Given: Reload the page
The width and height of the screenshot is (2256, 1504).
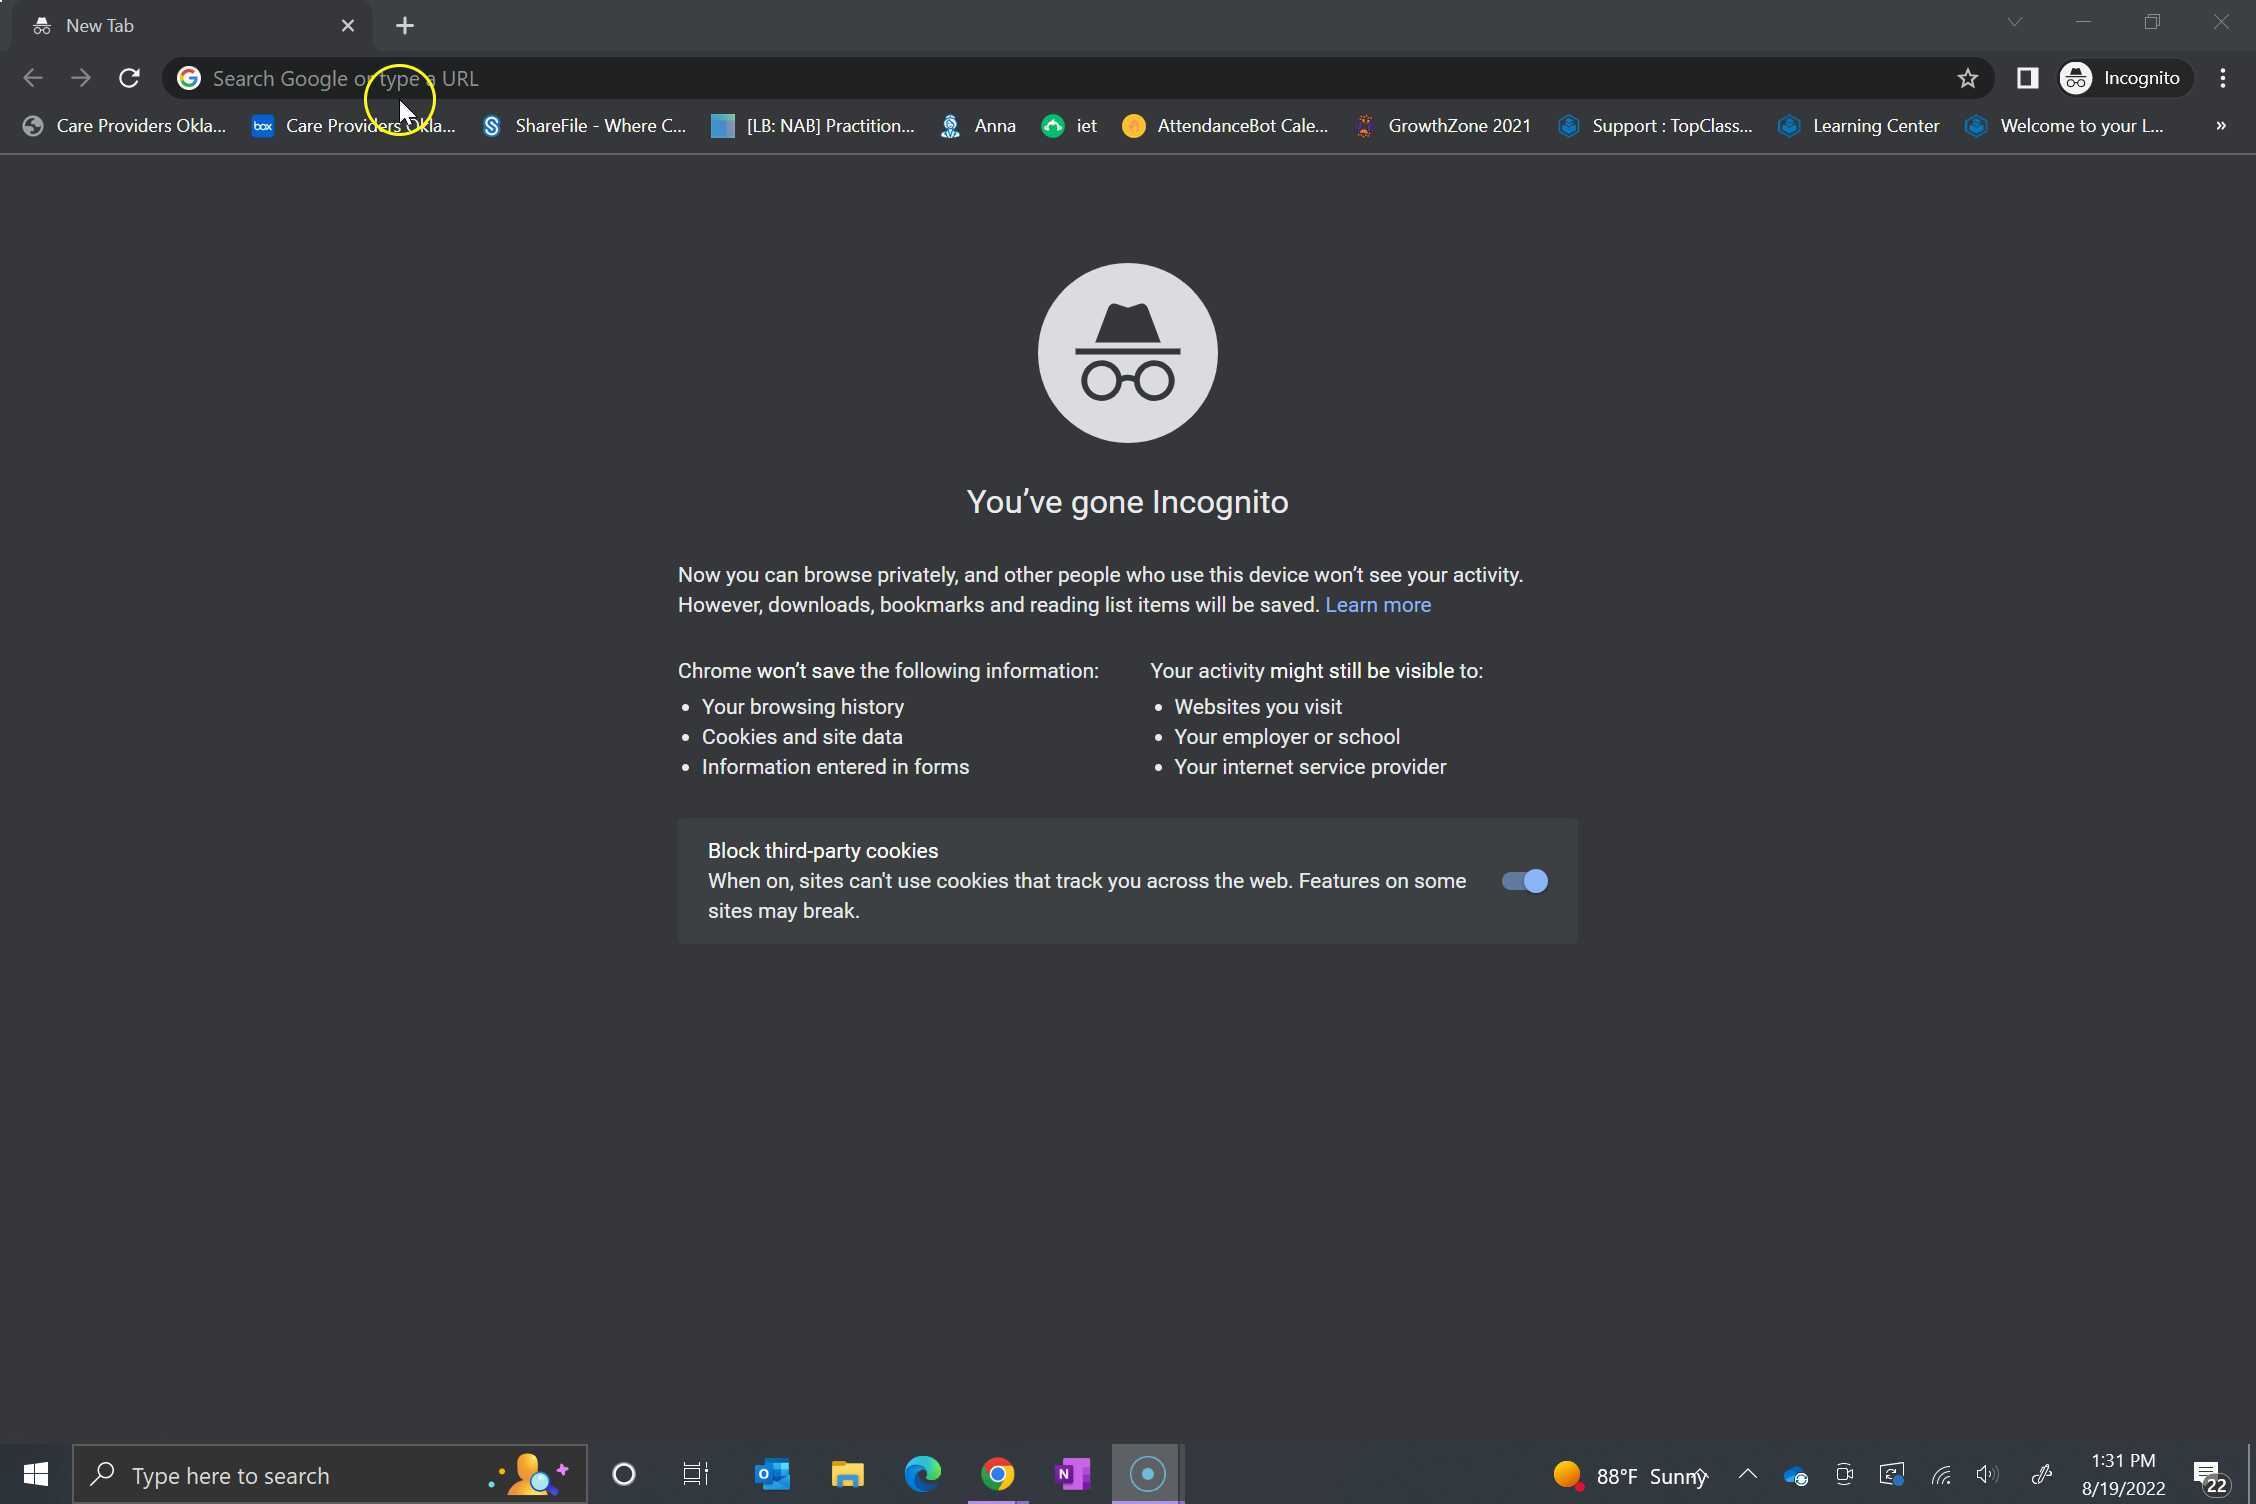Looking at the screenshot, I should point(128,78).
